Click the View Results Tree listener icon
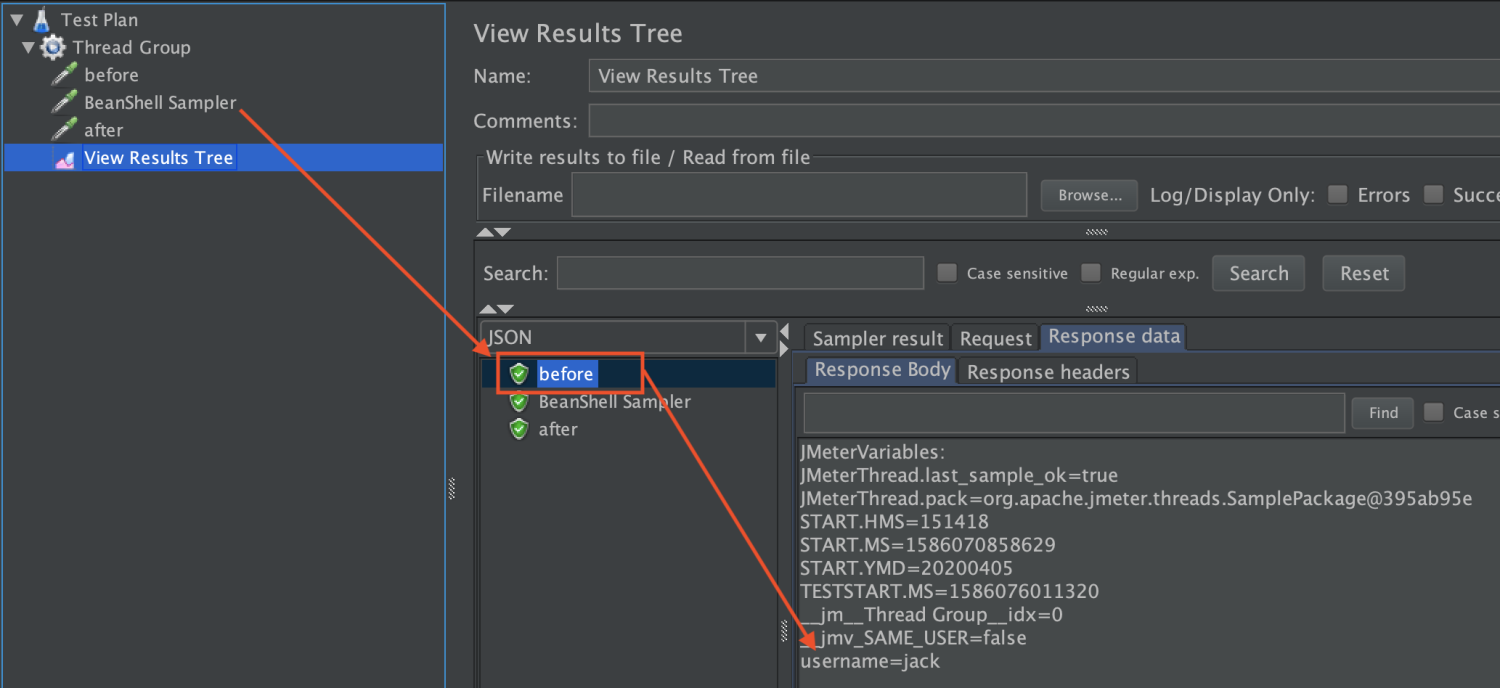Screen dimensions: 1500x688 coord(65,158)
